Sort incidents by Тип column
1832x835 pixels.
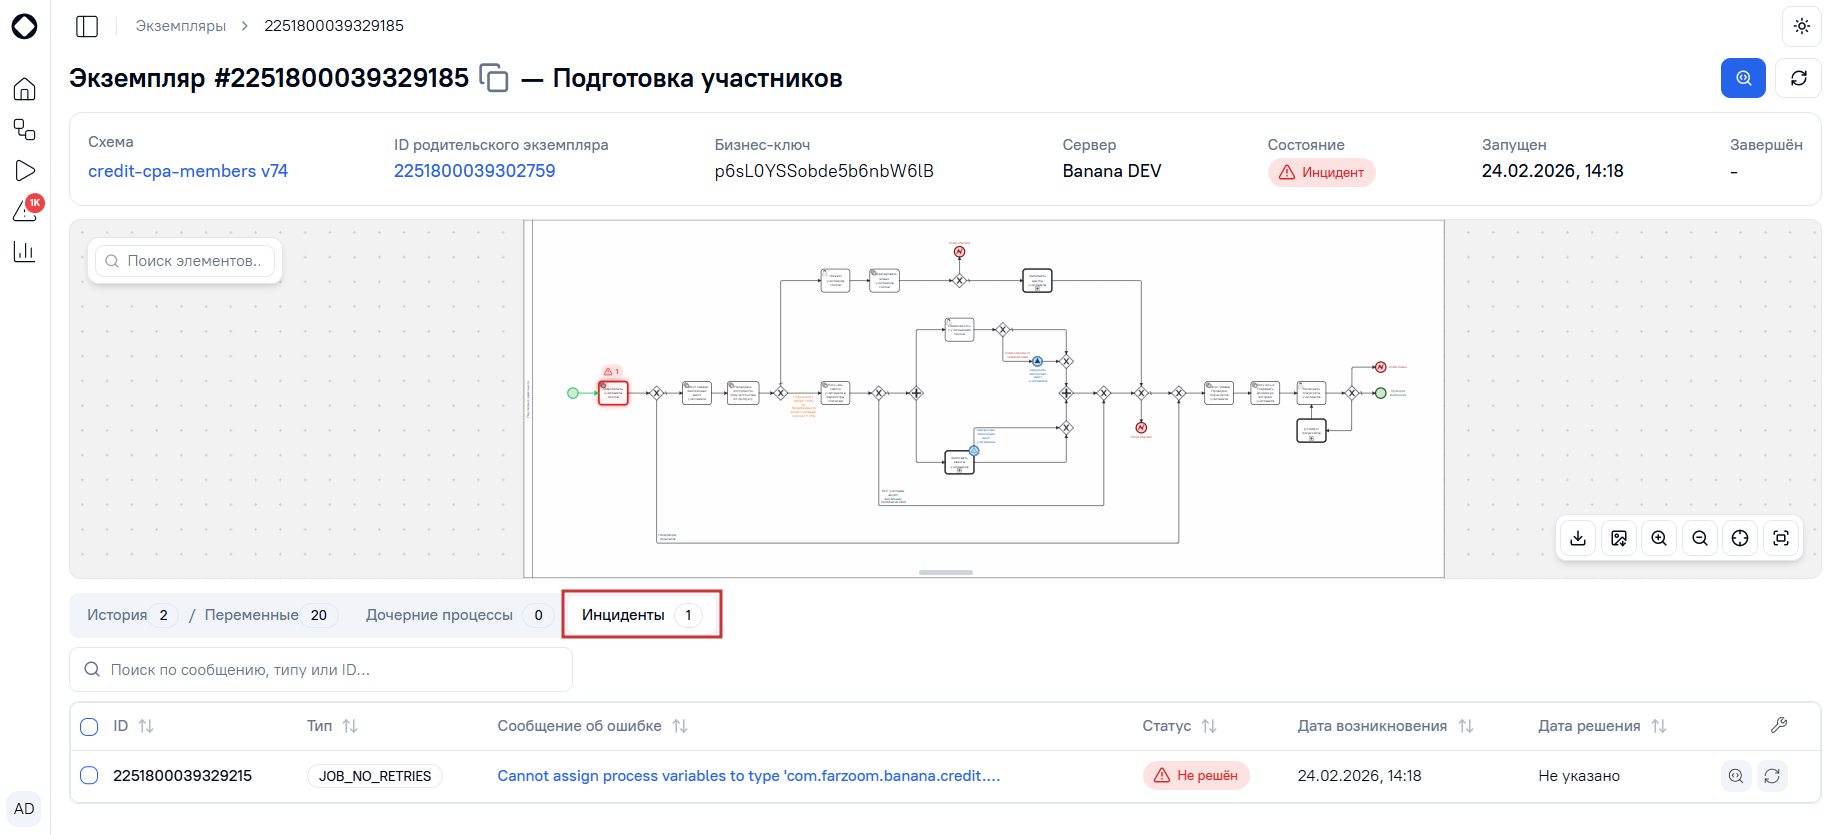click(x=350, y=726)
